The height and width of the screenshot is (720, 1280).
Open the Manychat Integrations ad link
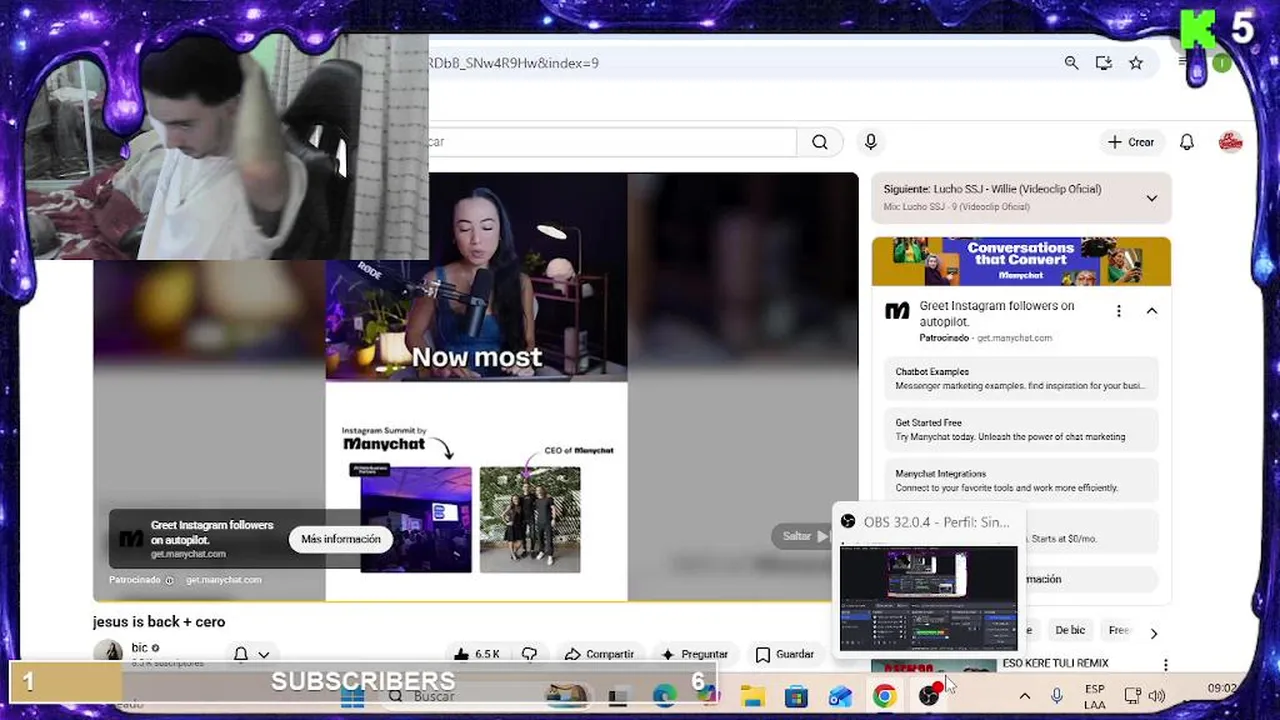(x=1021, y=481)
